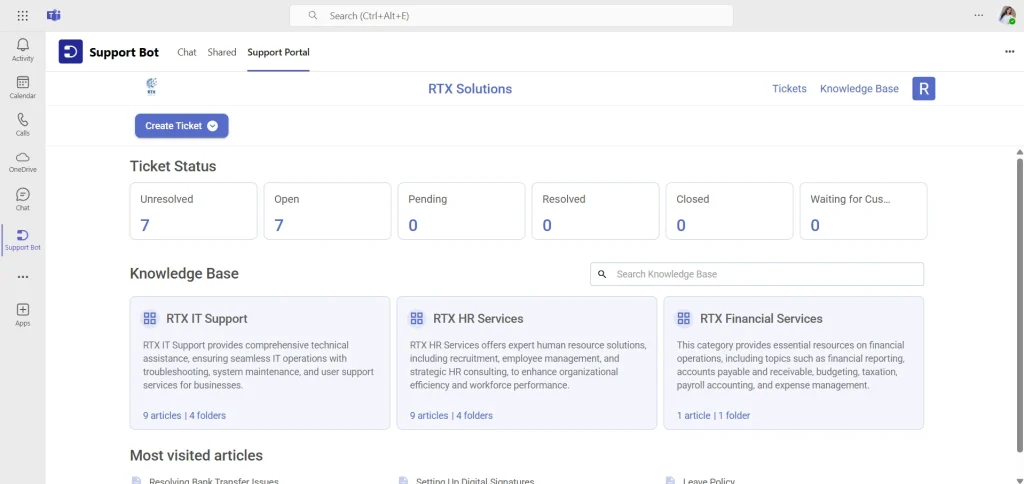The image size is (1024, 484).
Task: Open the Unresolved tickets card
Action: 193,211
